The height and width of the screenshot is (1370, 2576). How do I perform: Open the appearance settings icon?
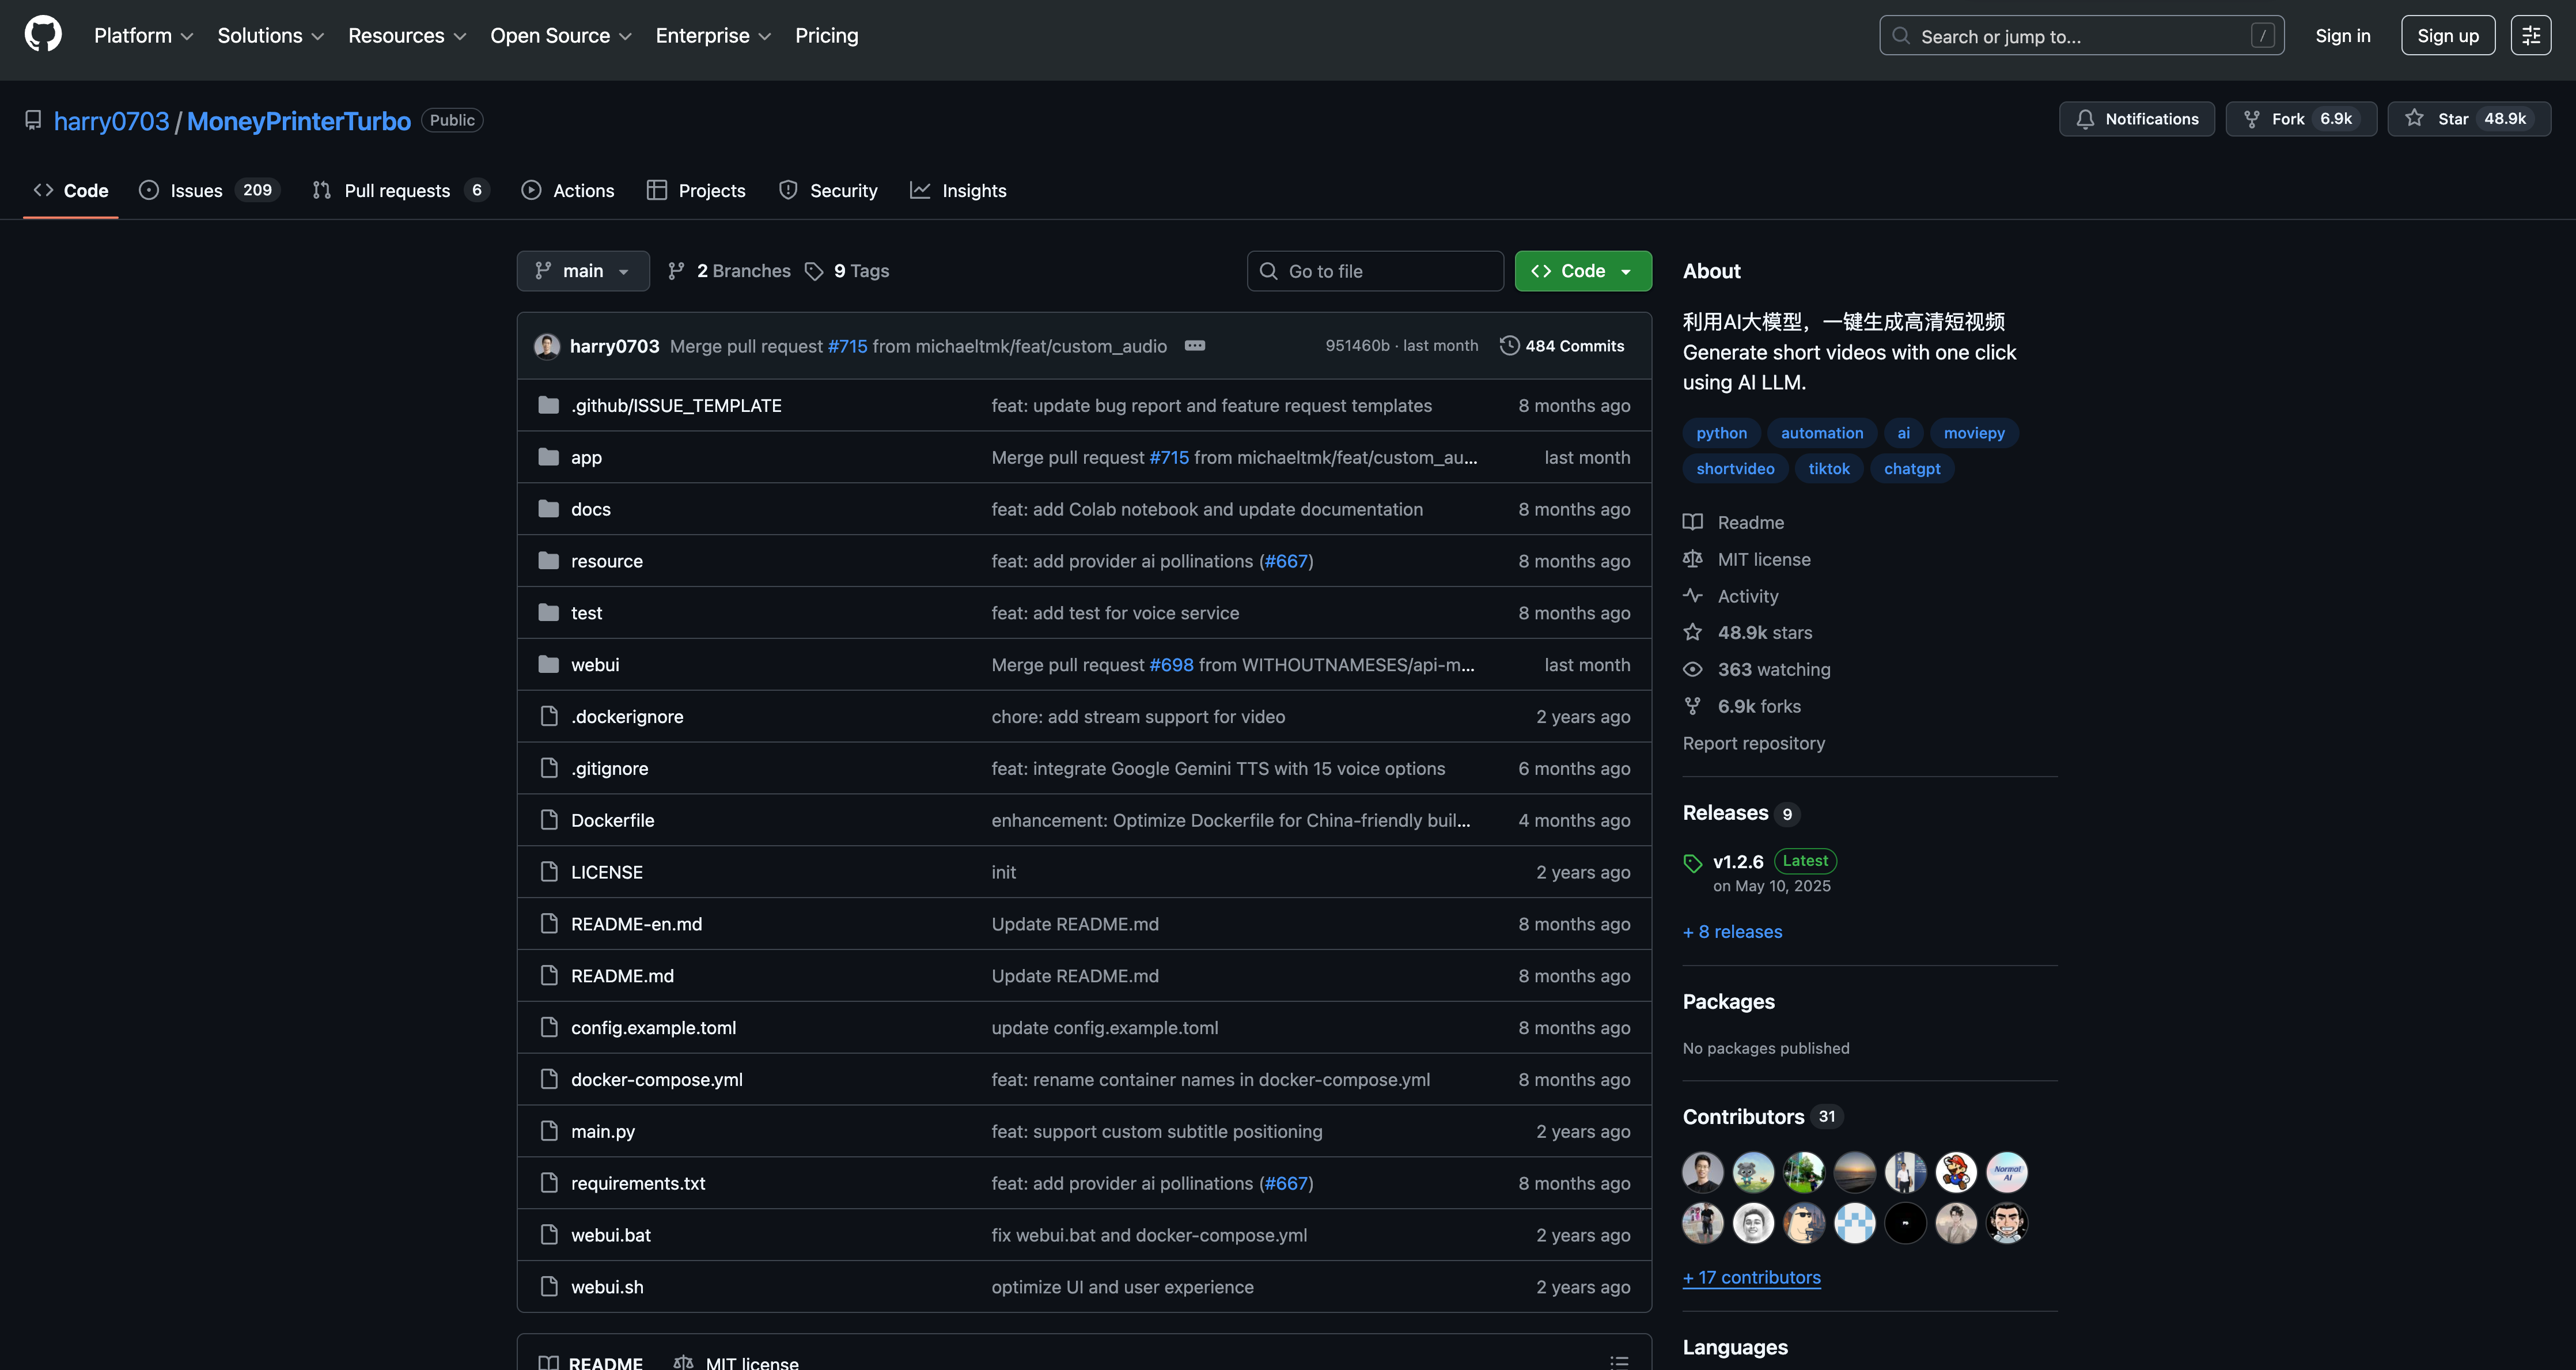click(x=2530, y=36)
